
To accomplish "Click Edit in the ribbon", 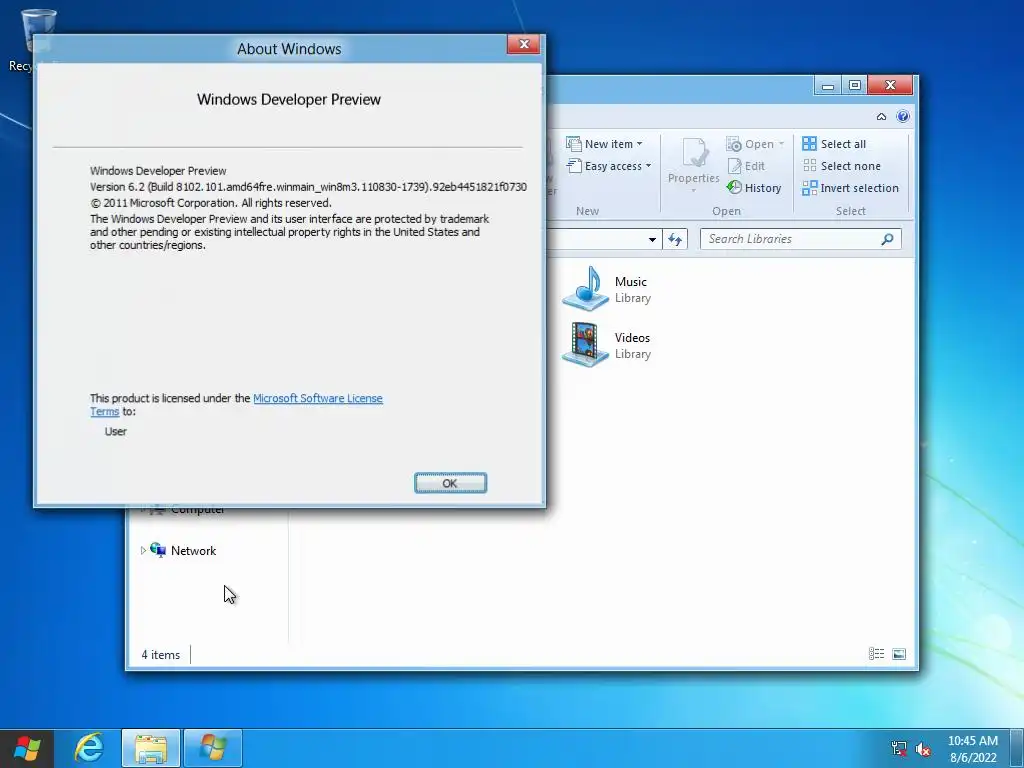I will tap(746, 166).
